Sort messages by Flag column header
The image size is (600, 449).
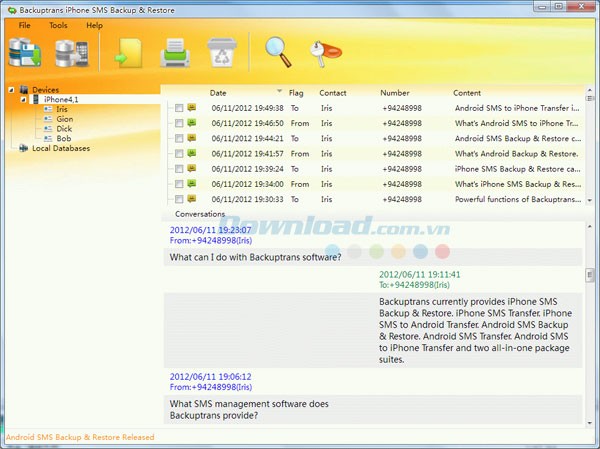296,93
